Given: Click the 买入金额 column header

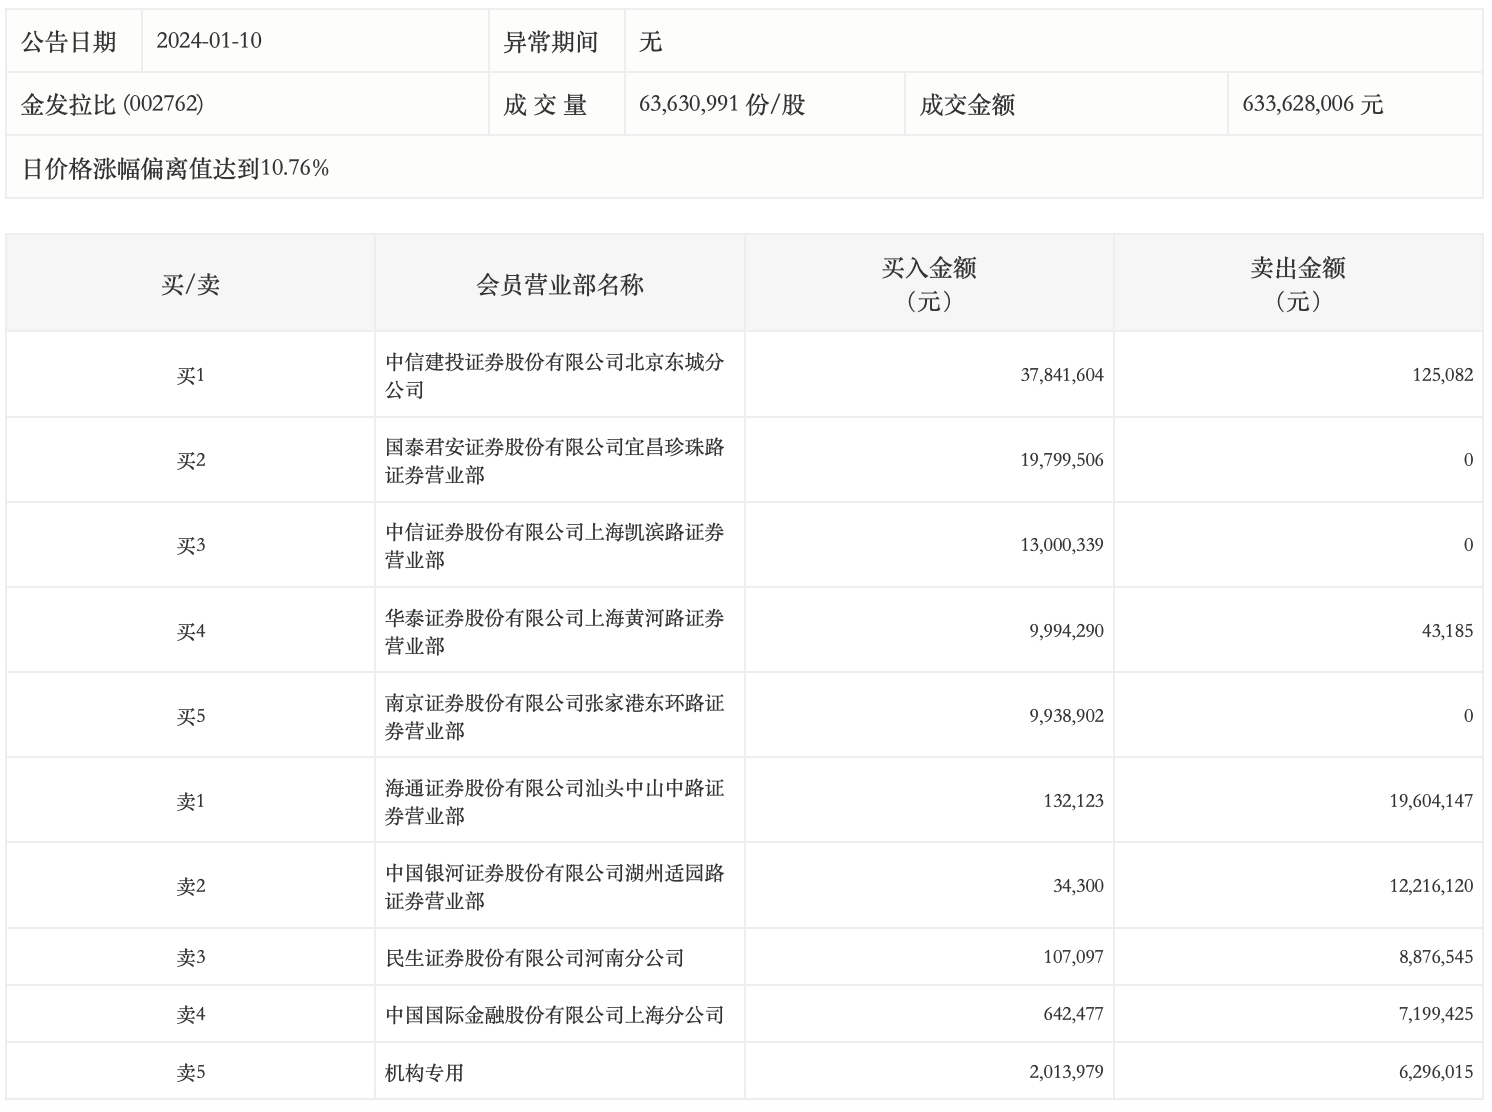Looking at the screenshot, I should pos(928,284).
